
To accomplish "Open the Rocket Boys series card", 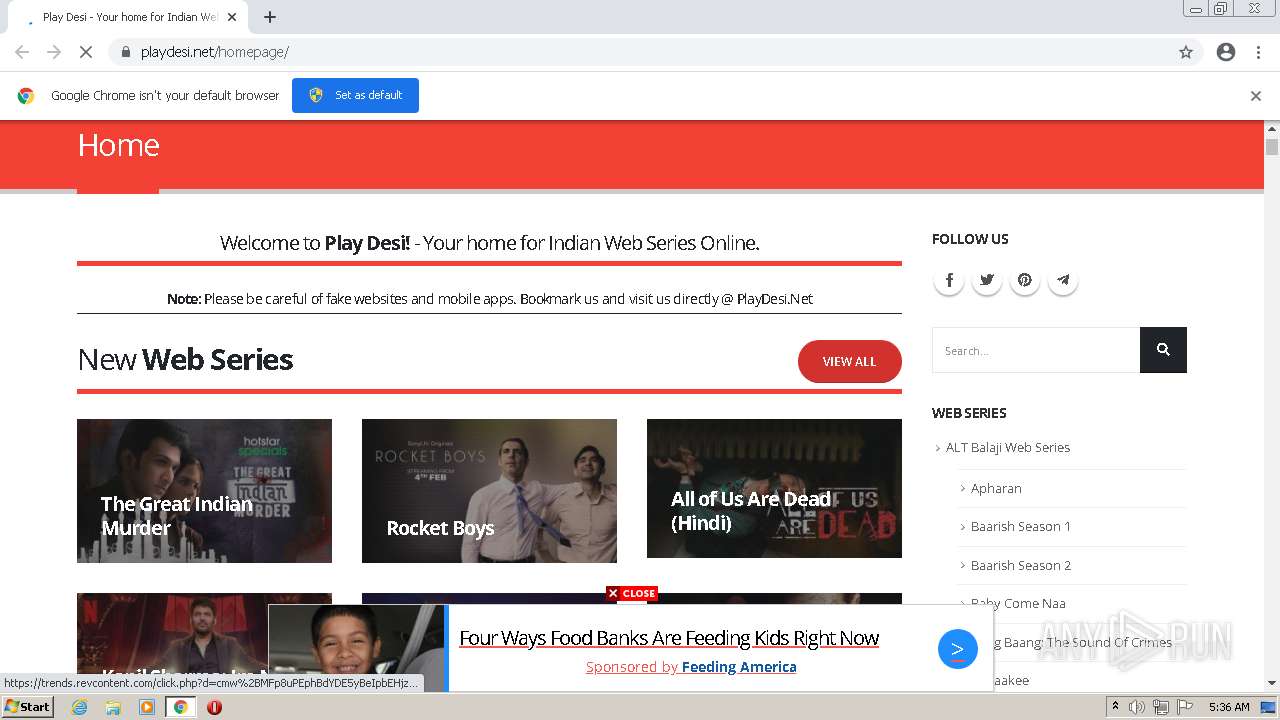I will (489, 490).
